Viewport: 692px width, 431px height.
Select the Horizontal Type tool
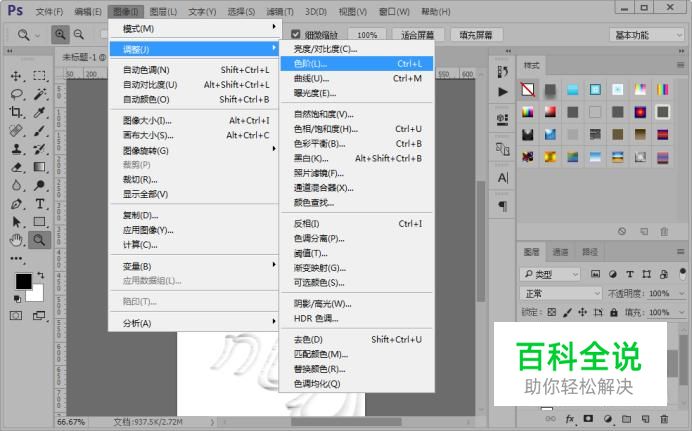[40, 204]
